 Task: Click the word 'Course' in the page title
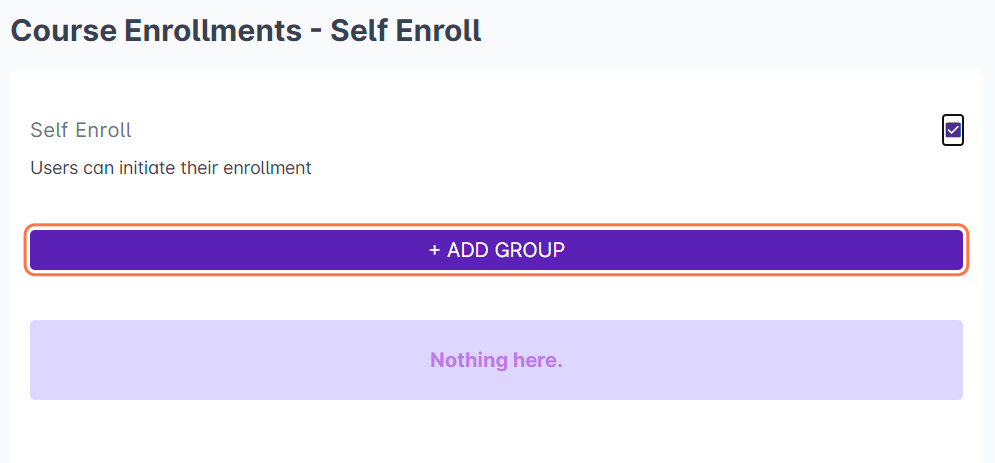pyautogui.click(x=62, y=30)
